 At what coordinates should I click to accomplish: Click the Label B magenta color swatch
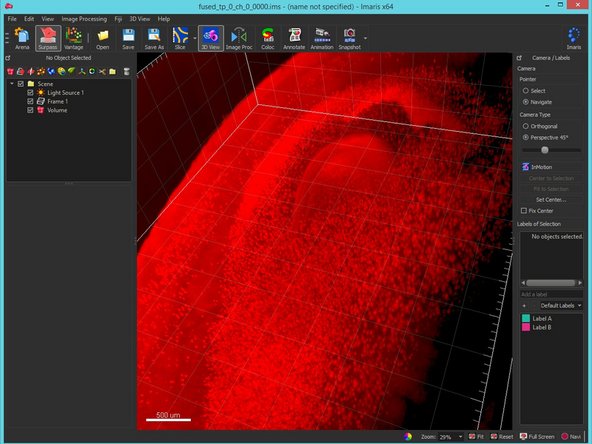(526, 327)
